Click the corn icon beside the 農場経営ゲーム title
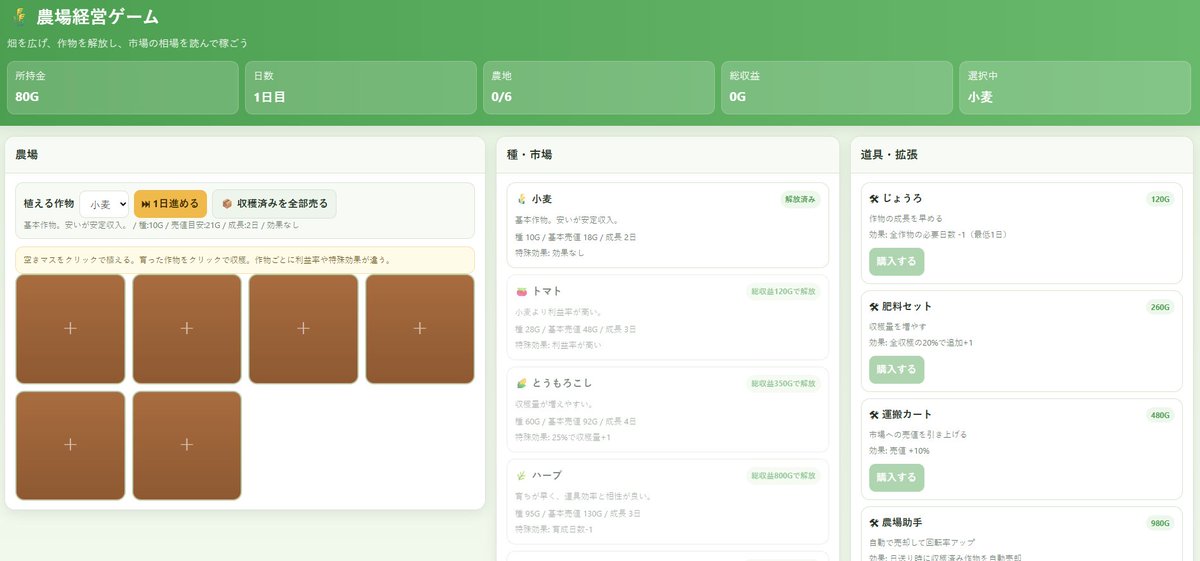Screen dimensions: 1200x561 (19, 17)
